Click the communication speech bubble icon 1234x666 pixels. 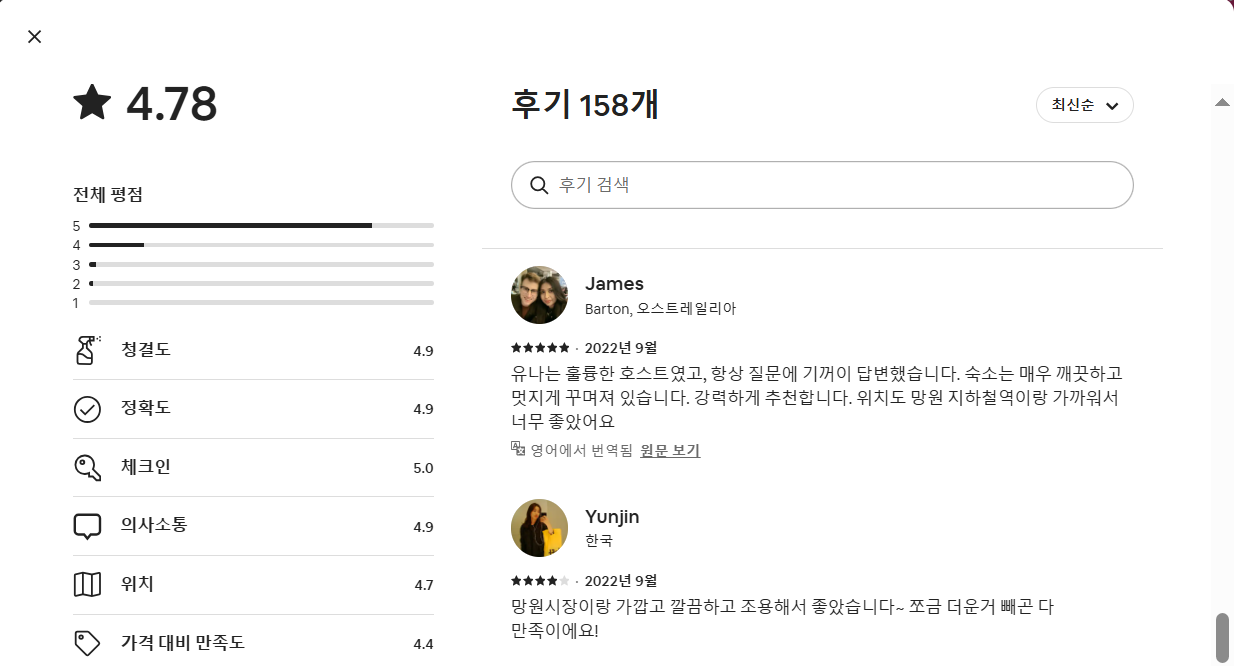coord(88,526)
